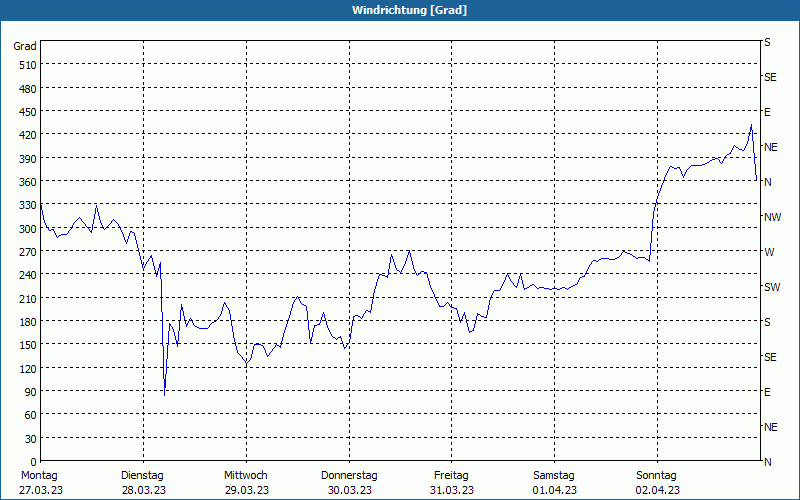Screen dimensions: 800x500
Task: Click the '180' axis value
Action: [x=28, y=322]
